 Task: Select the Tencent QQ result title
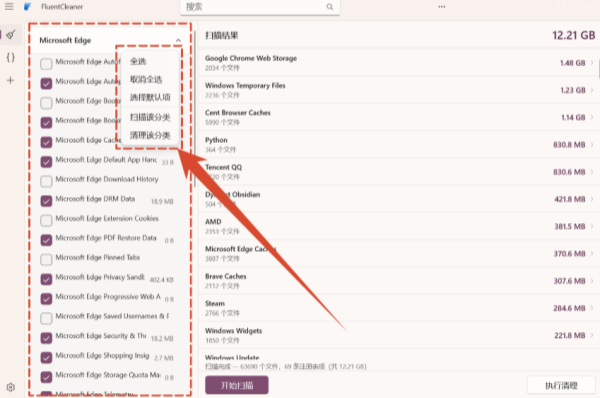click(x=223, y=167)
